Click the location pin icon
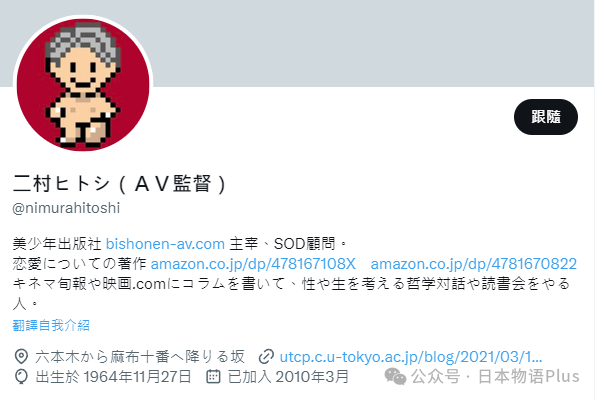The width and height of the screenshot is (597, 400). tap(21, 357)
